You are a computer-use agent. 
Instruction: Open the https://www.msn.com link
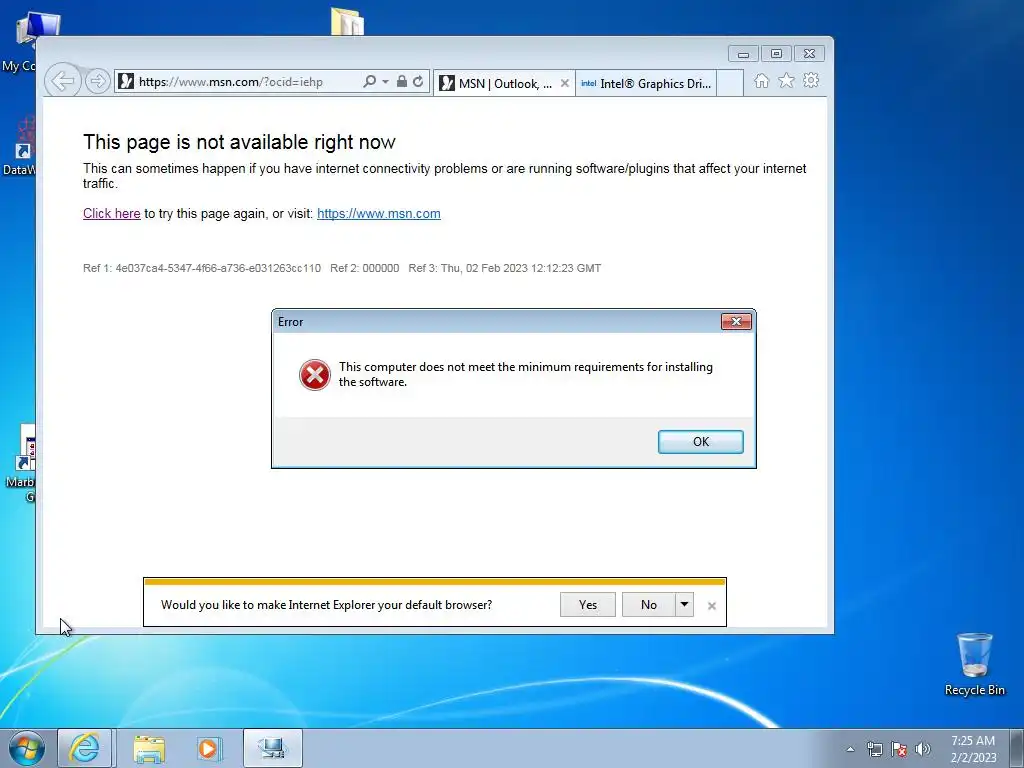pyautogui.click(x=379, y=214)
